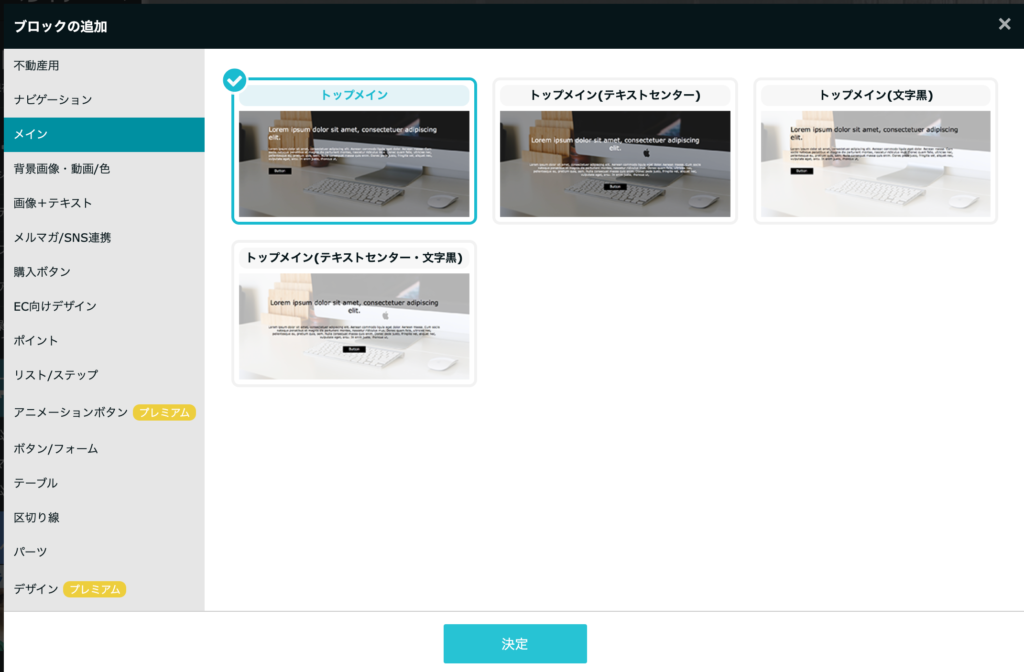
Task: Close the ブロックの追加 dialog with the X icon
Action: [1004, 24]
